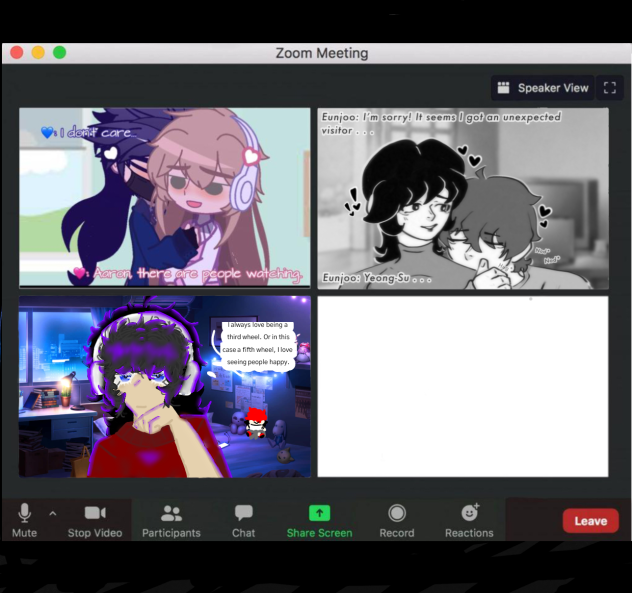Click the Zoom Meeting title bar

[321, 53]
